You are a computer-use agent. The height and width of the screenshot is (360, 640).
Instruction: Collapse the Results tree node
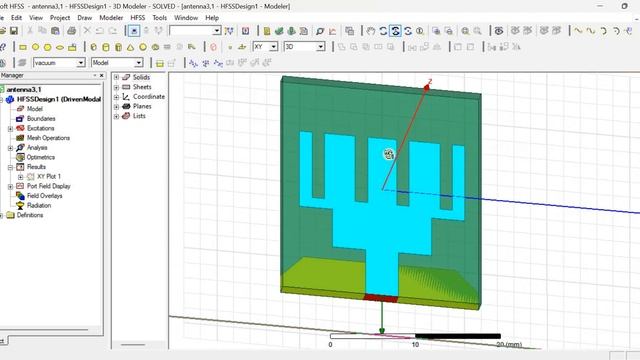(11, 167)
